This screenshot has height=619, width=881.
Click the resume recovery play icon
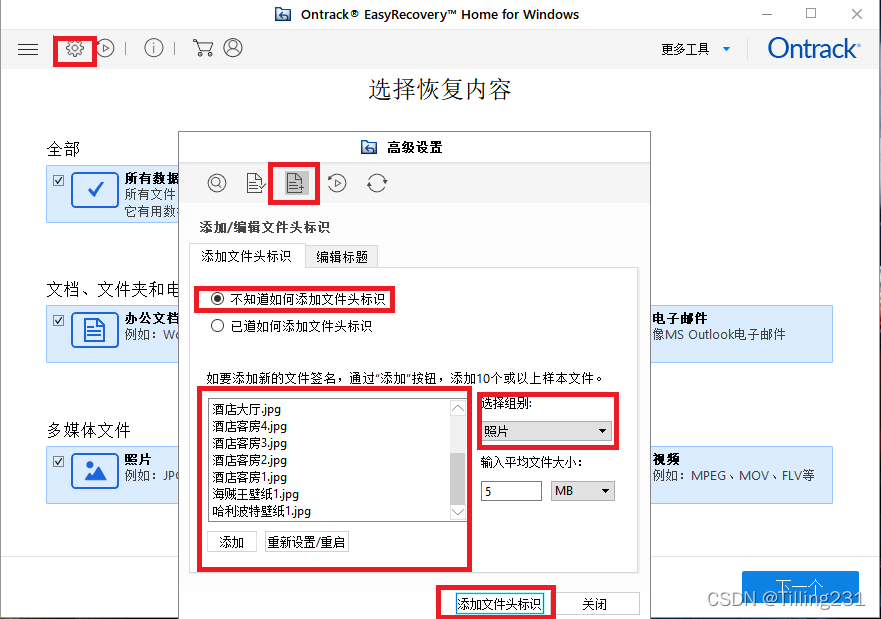[105, 48]
